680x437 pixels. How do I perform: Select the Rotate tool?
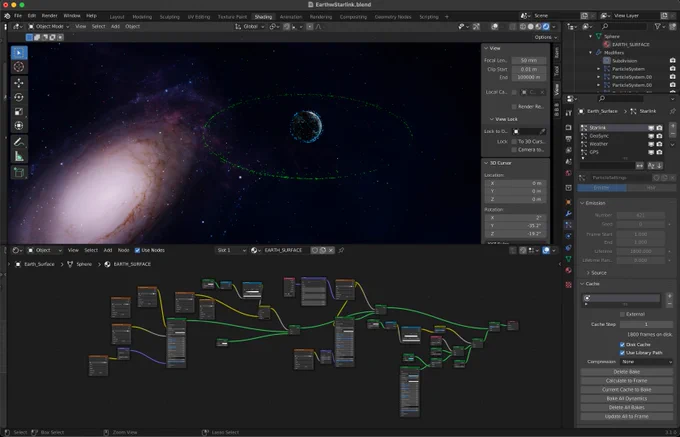point(19,97)
